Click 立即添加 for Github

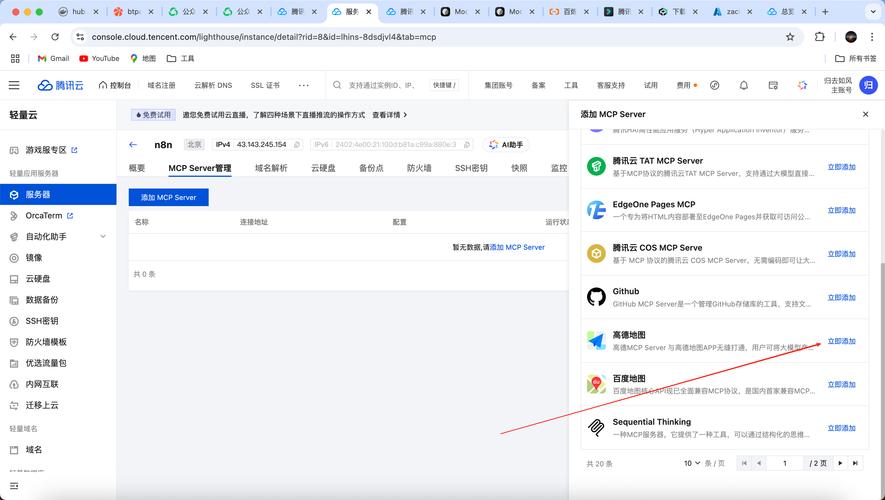[842, 297]
